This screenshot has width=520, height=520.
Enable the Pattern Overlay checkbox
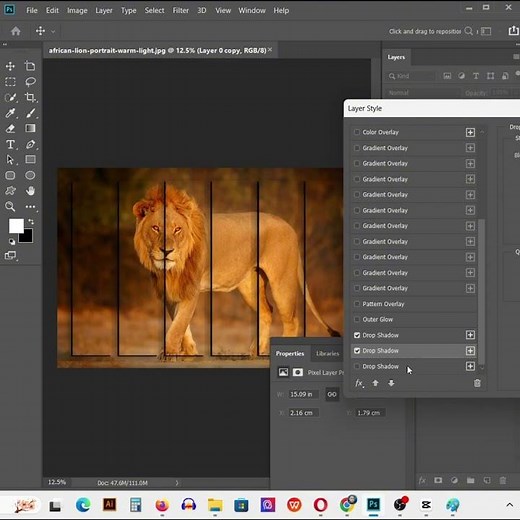pos(357,304)
